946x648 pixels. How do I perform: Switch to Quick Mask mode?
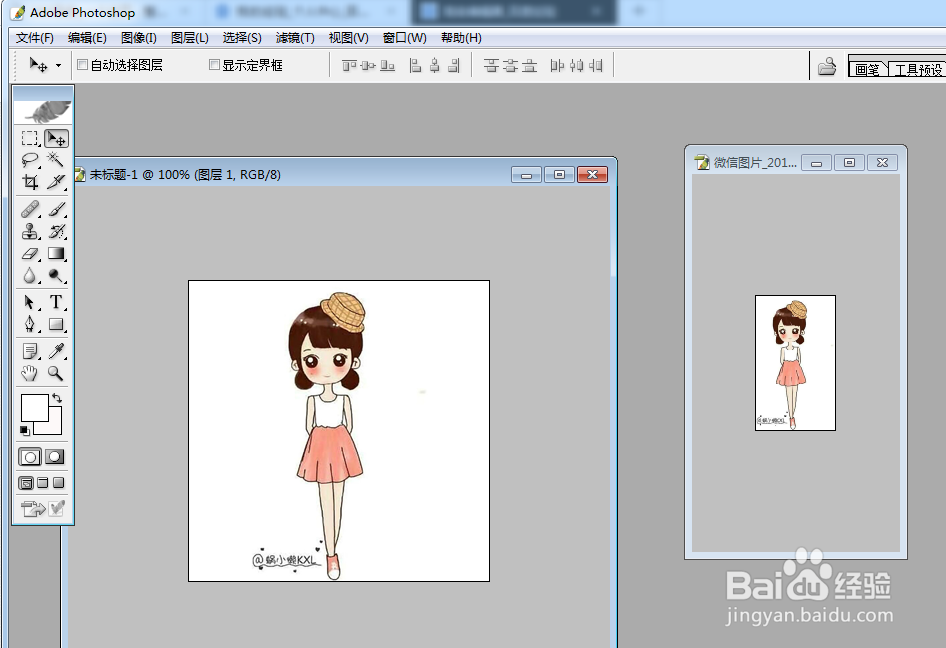54,457
